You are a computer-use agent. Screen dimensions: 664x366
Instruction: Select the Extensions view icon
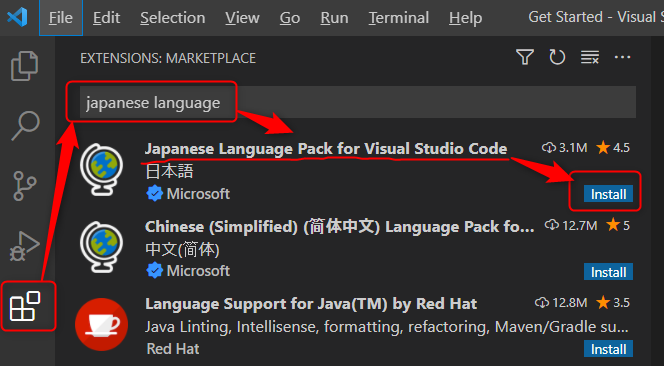click(25, 306)
